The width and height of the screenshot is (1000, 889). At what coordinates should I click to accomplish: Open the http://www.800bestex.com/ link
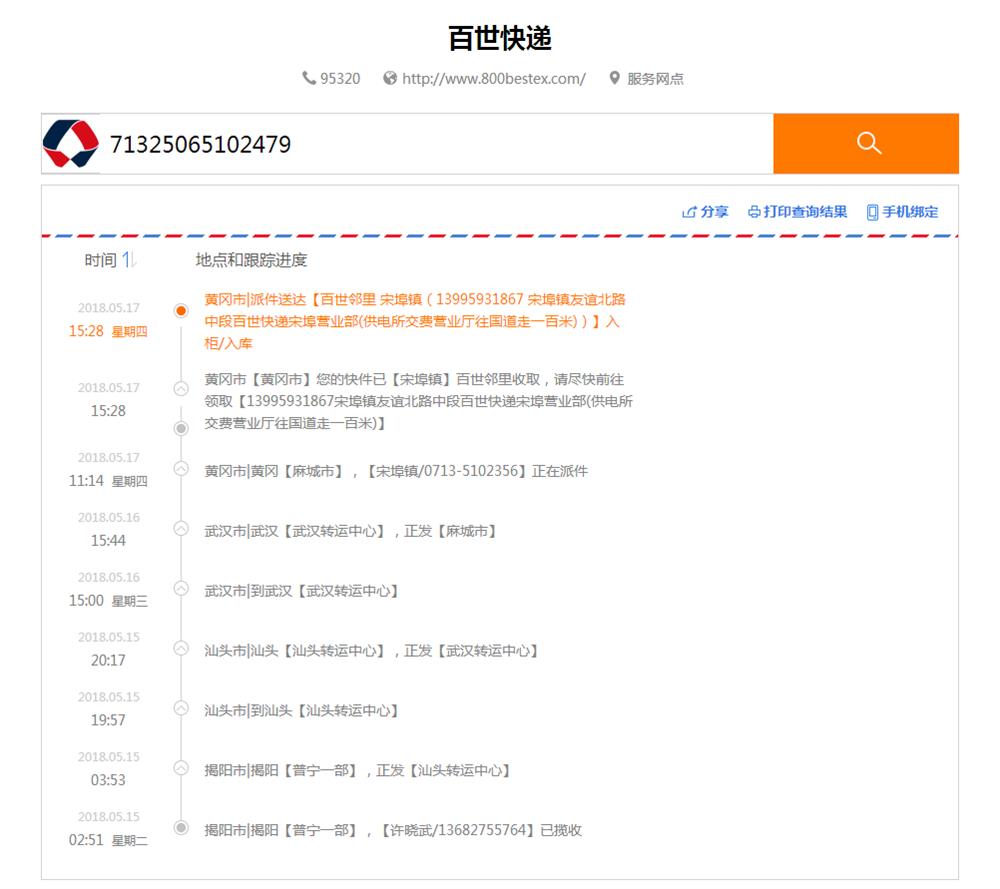click(x=493, y=79)
